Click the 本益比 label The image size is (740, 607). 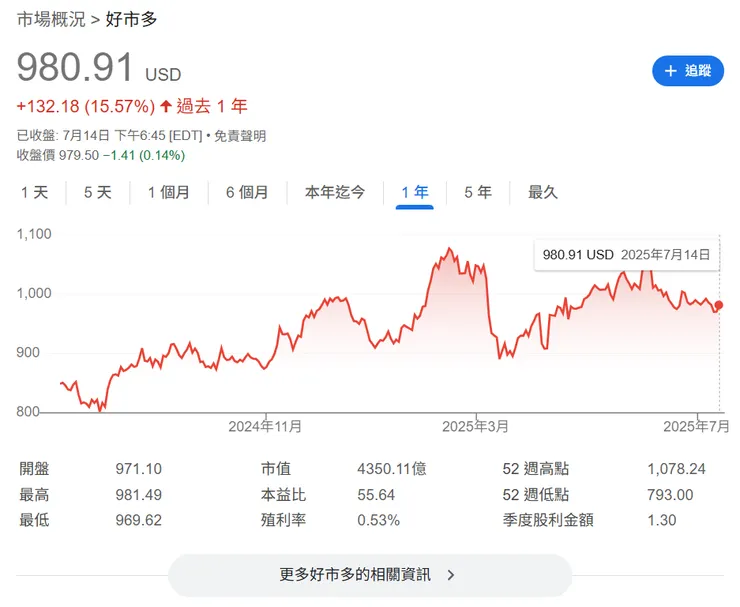click(x=283, y=495)
